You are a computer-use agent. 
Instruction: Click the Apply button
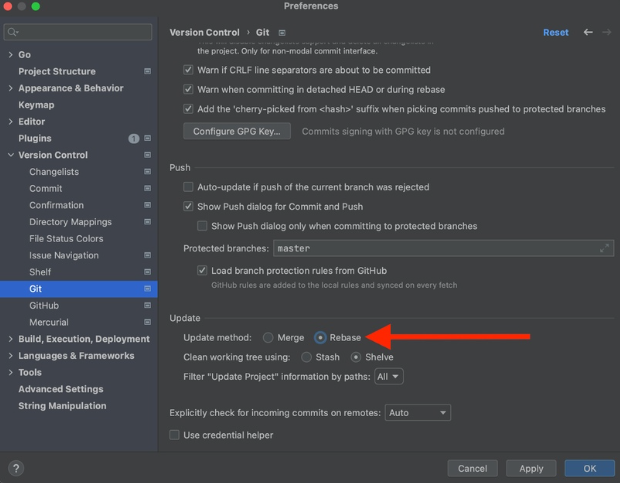(531, 468)
